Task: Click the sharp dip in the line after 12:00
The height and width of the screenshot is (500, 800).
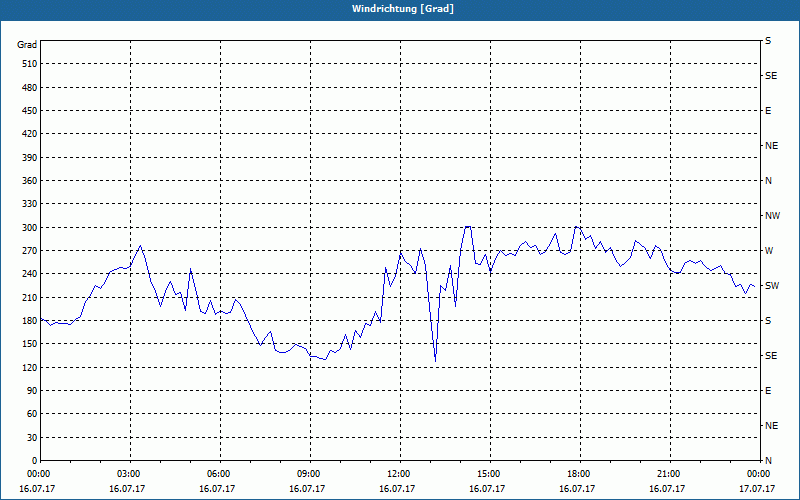Action: point(435,358)
